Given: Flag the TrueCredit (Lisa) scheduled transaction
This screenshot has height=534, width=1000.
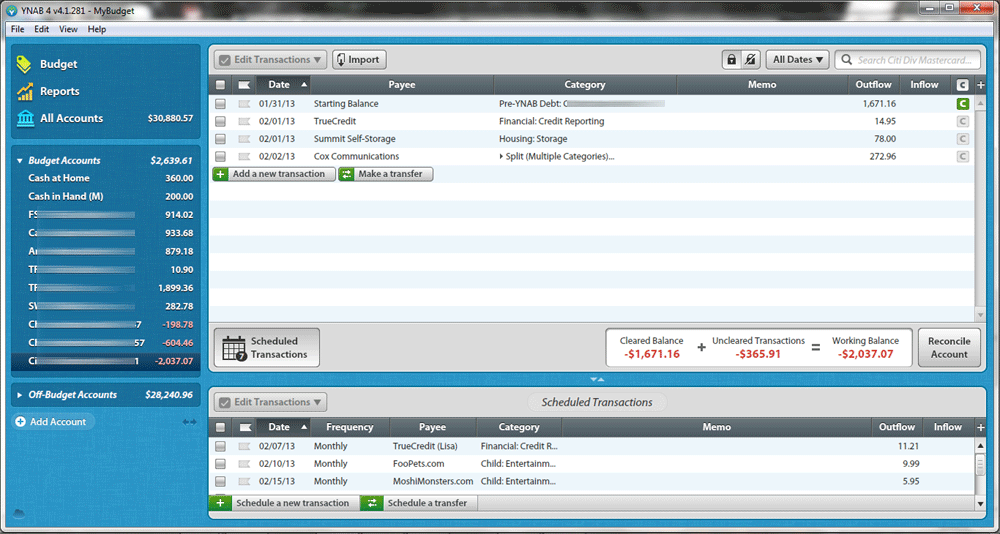Looking at the screenshot, I should [244, 446].
